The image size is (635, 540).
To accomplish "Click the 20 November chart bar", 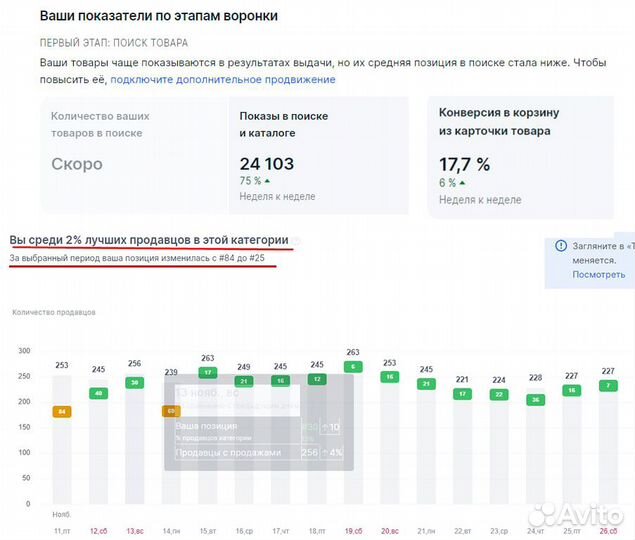I will 390,440.
